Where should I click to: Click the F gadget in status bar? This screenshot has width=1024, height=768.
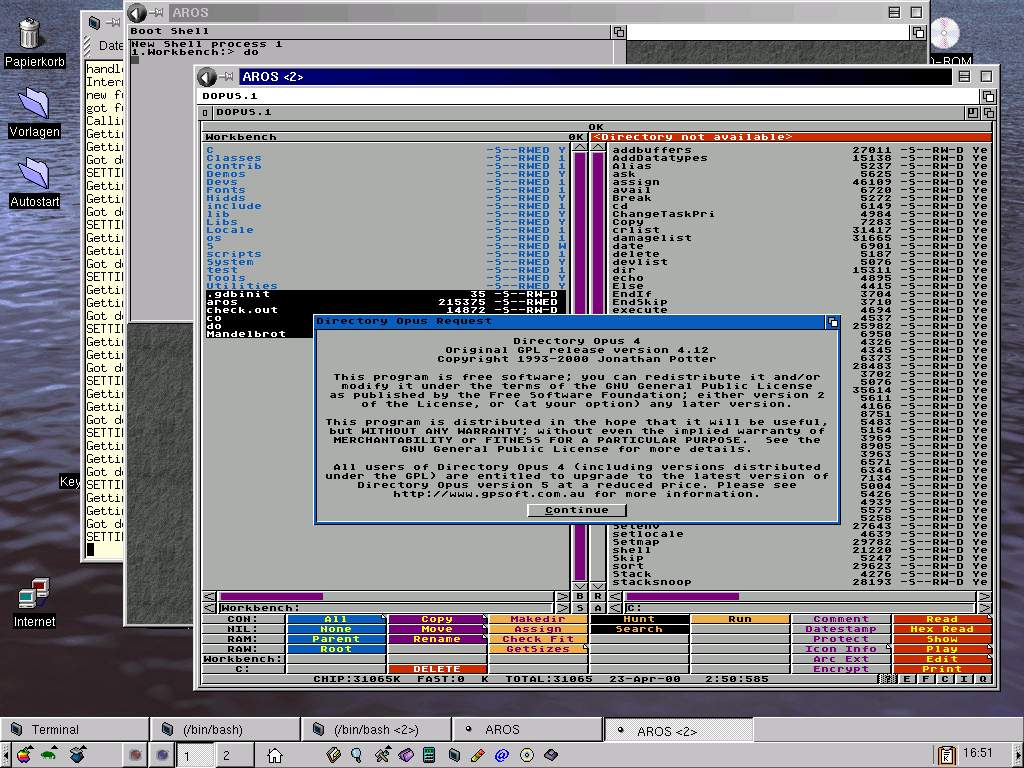click(x=925, y=679)
